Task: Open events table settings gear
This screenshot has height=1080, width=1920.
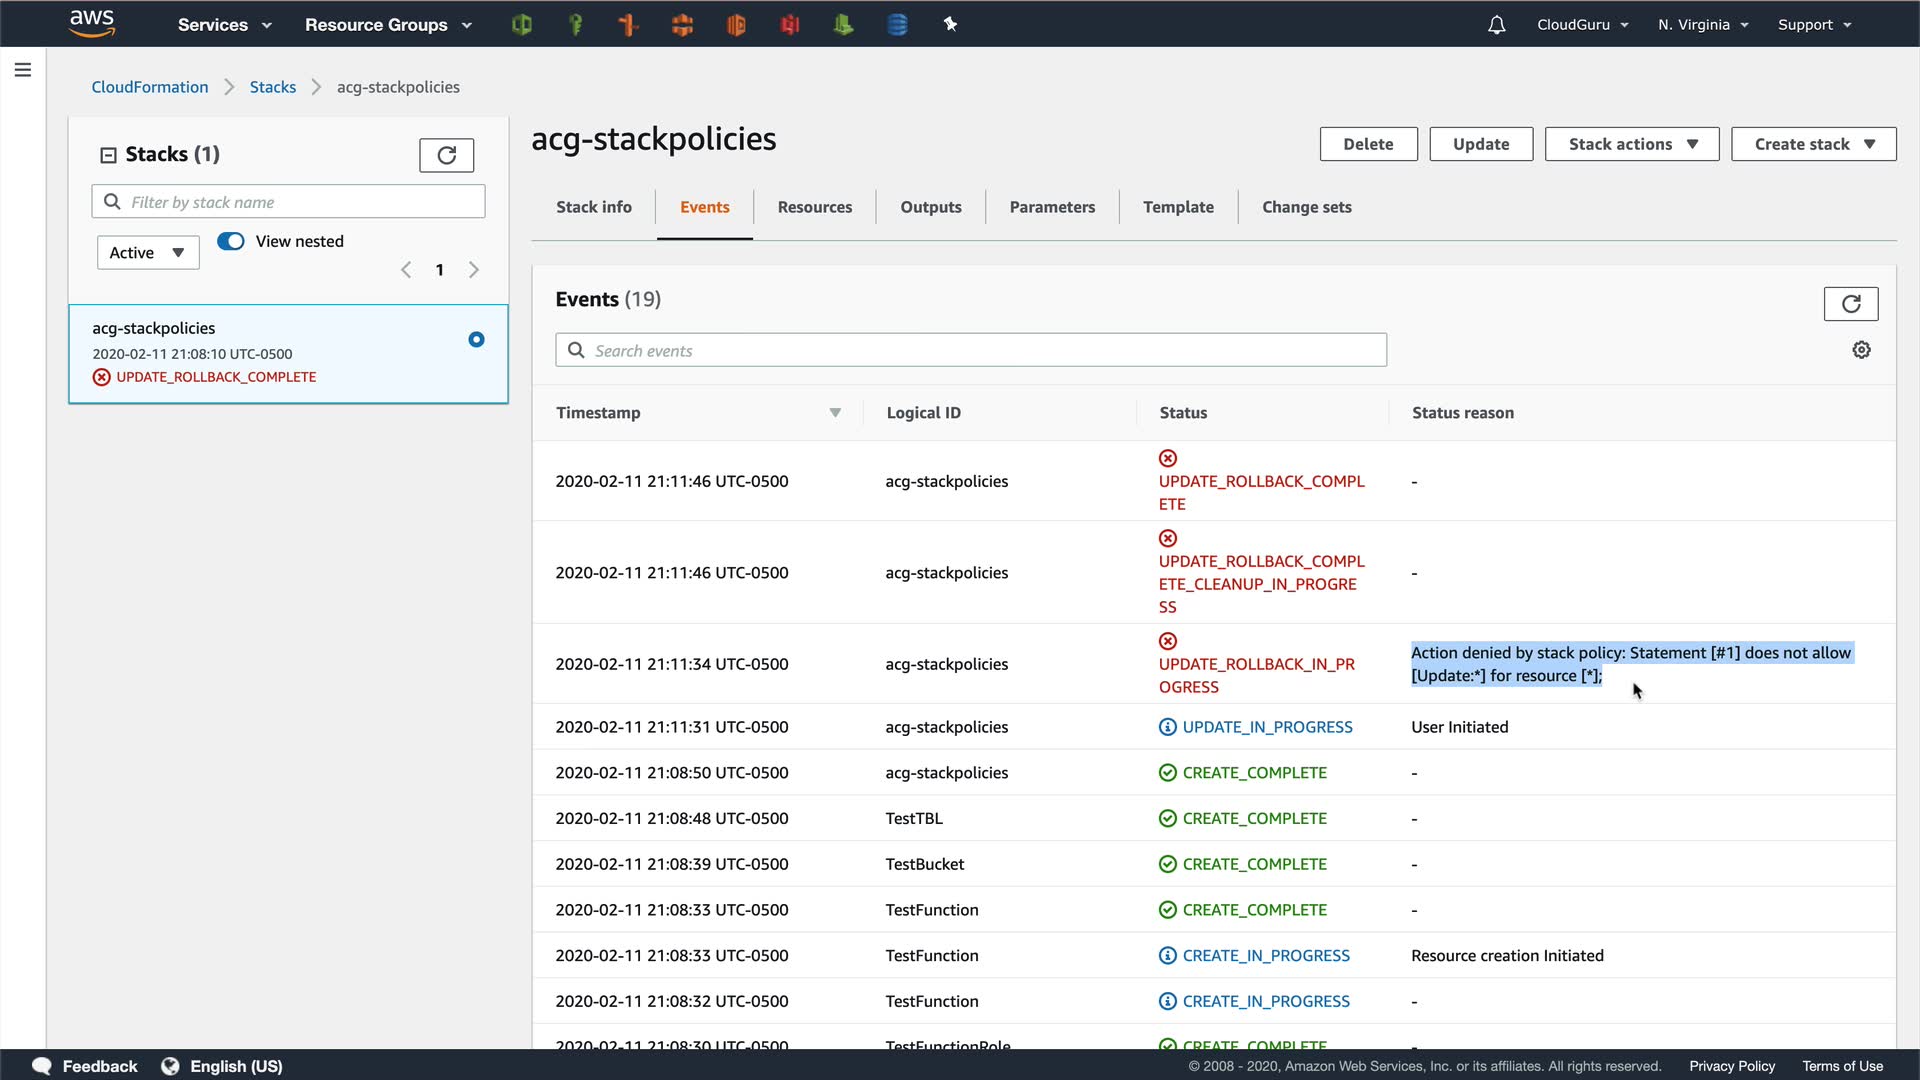Action: click(1861, 350)
